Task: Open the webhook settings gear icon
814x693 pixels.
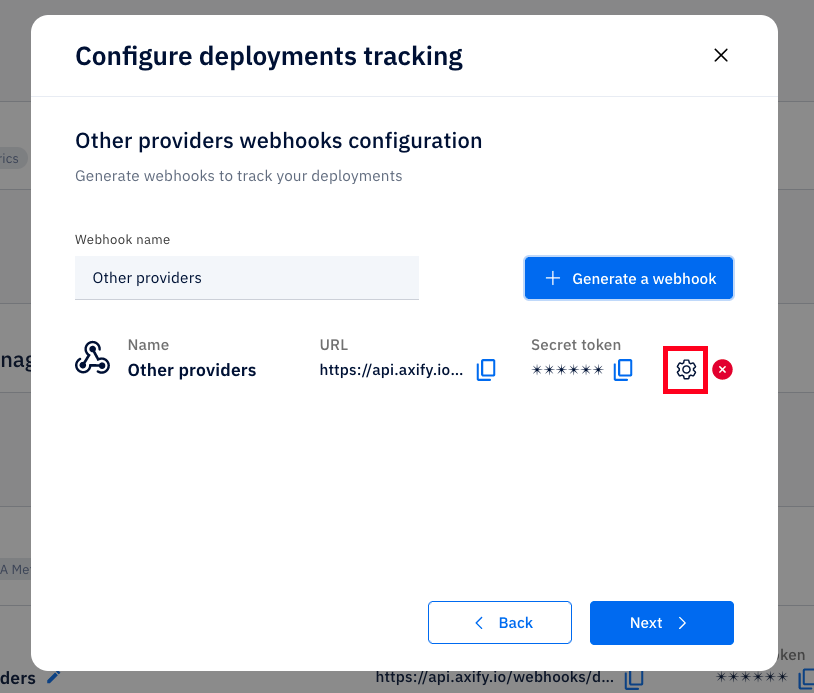Action: pyautogui.click(x=686, y=370)
